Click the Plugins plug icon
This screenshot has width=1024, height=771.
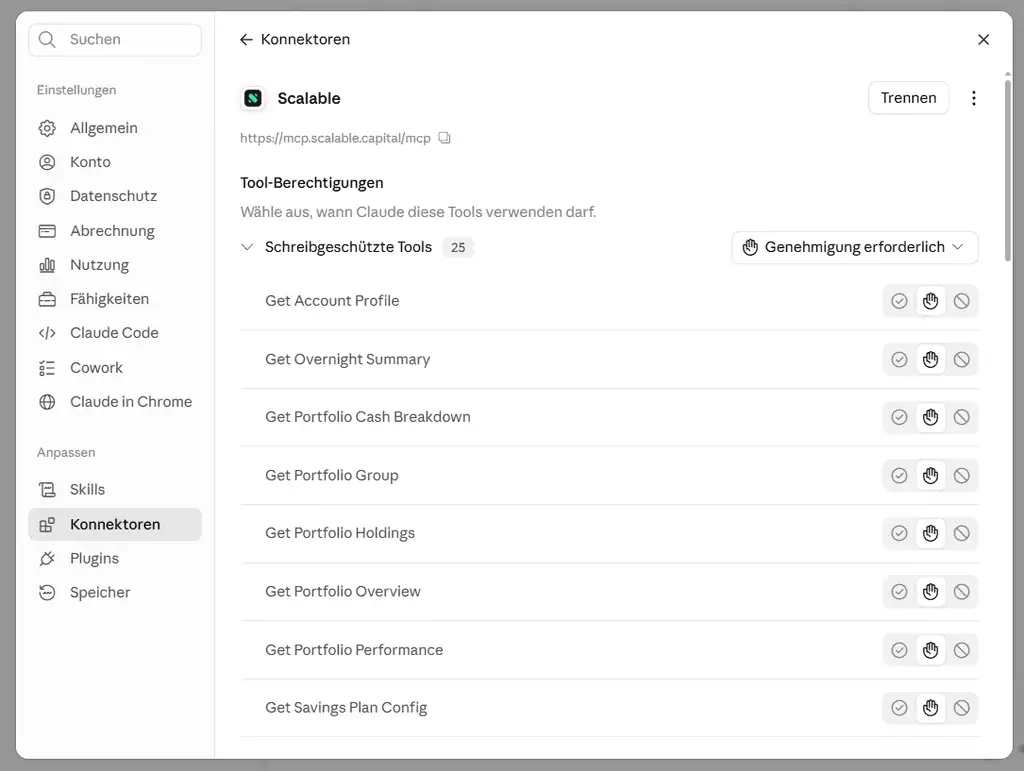(47, 559)
